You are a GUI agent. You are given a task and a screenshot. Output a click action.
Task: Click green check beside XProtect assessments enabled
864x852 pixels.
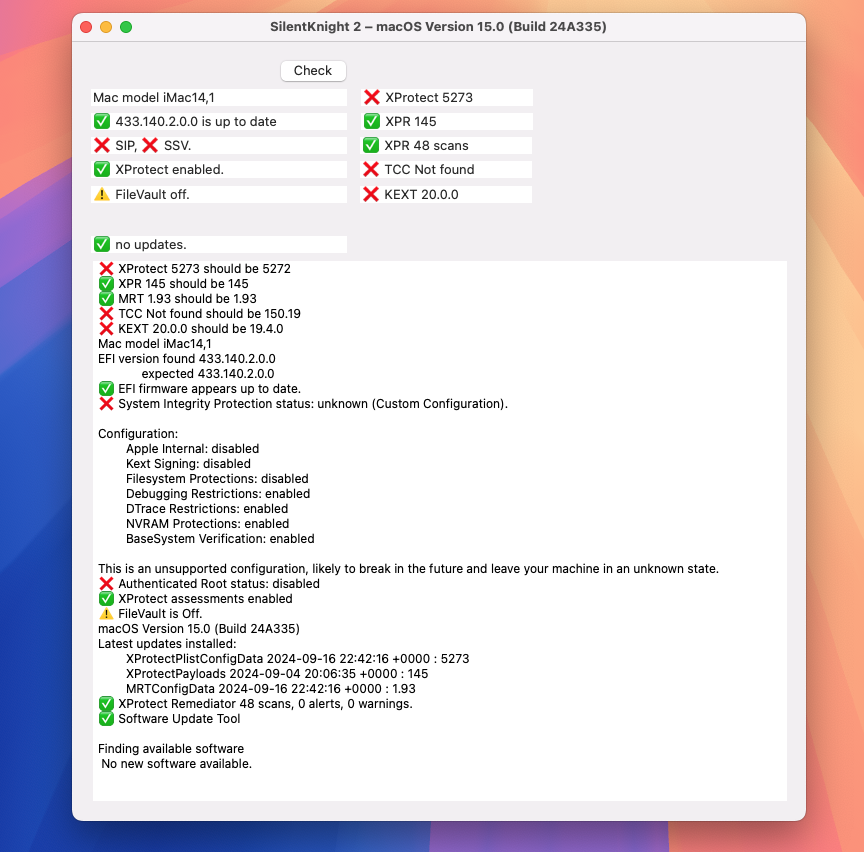click(x=106, y=598)
